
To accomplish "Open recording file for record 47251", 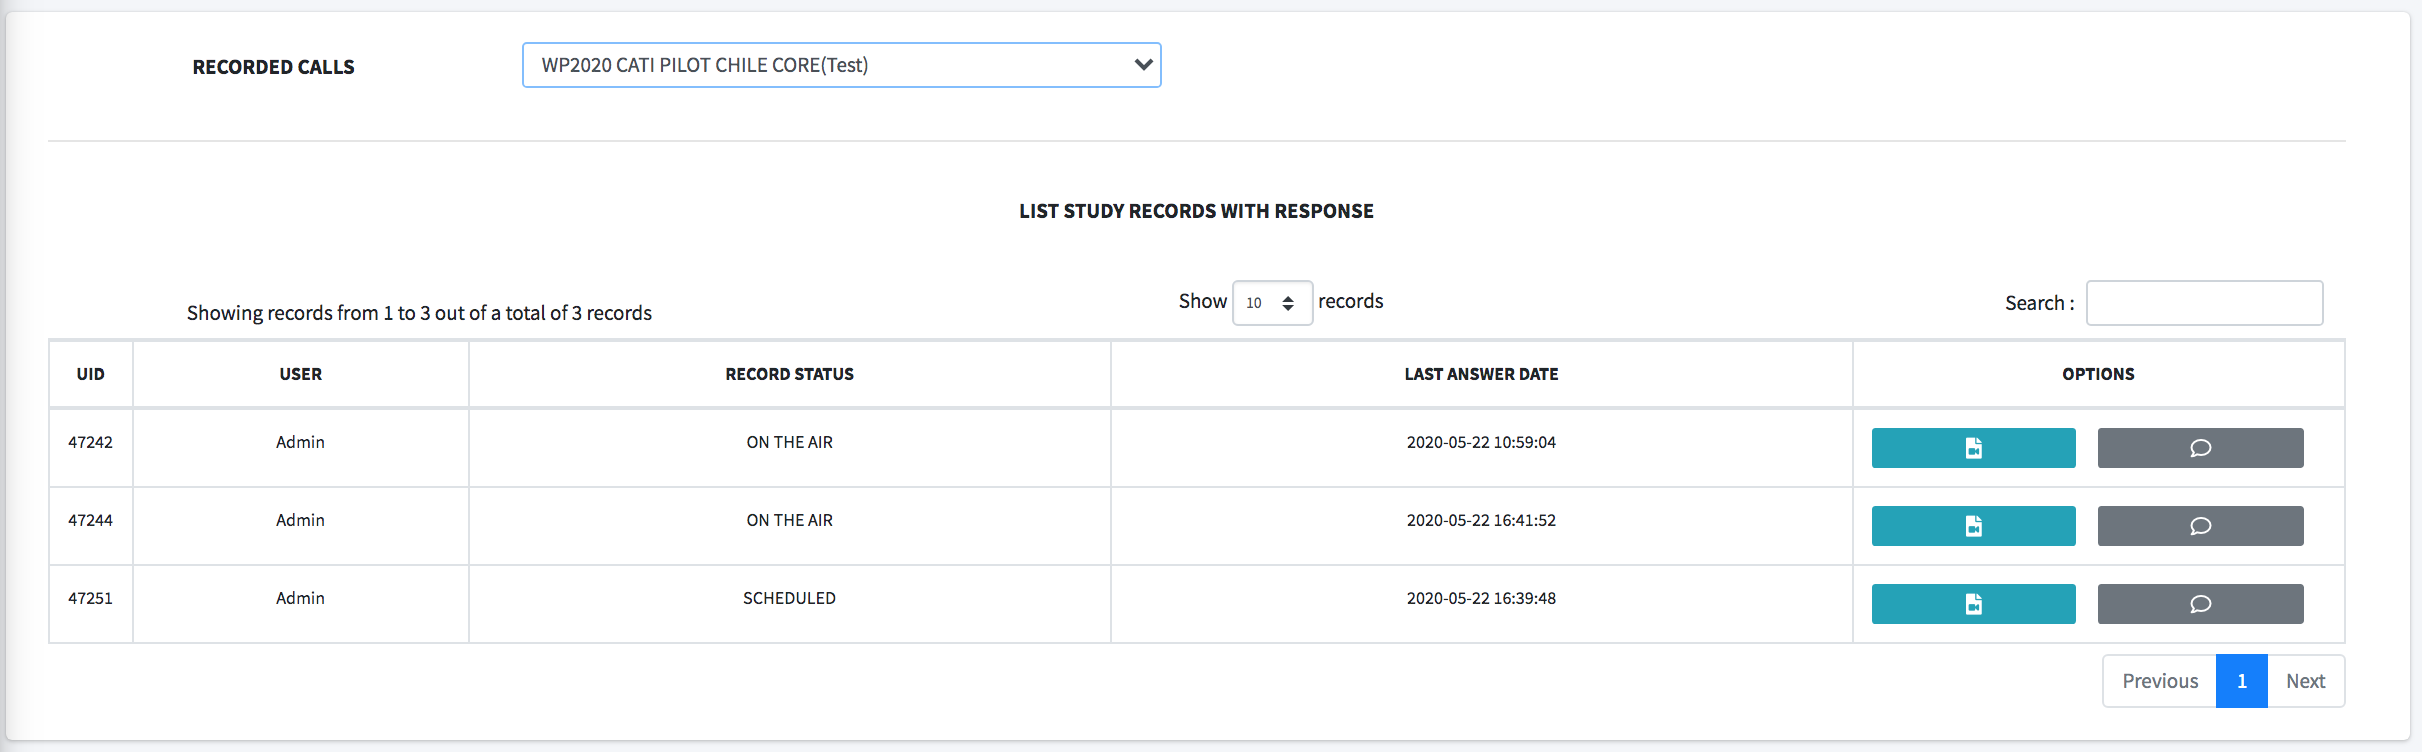I will pyautogui.click(x=1973, y=604).
